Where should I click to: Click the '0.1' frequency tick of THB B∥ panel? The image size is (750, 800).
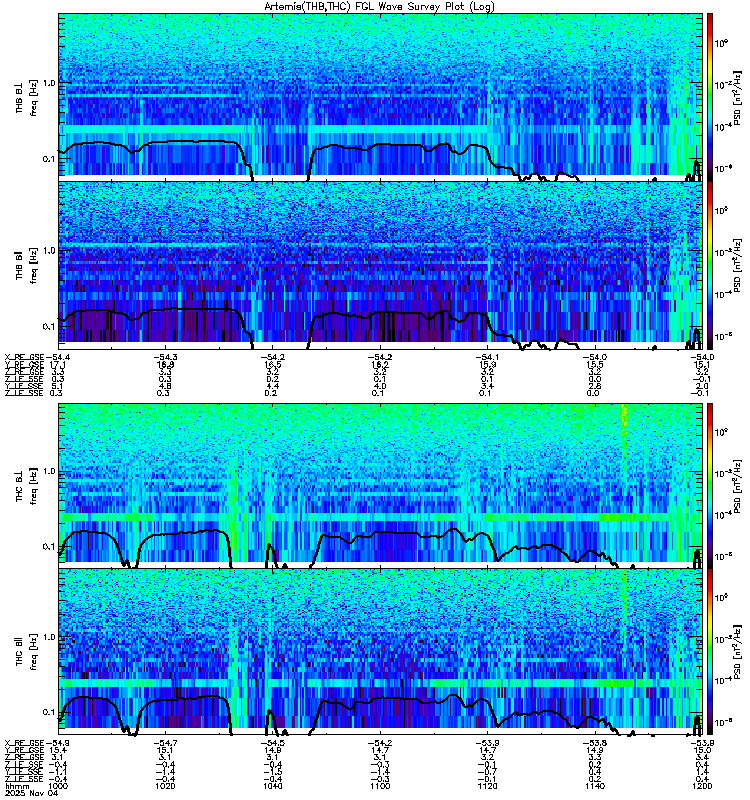point(49,326)
